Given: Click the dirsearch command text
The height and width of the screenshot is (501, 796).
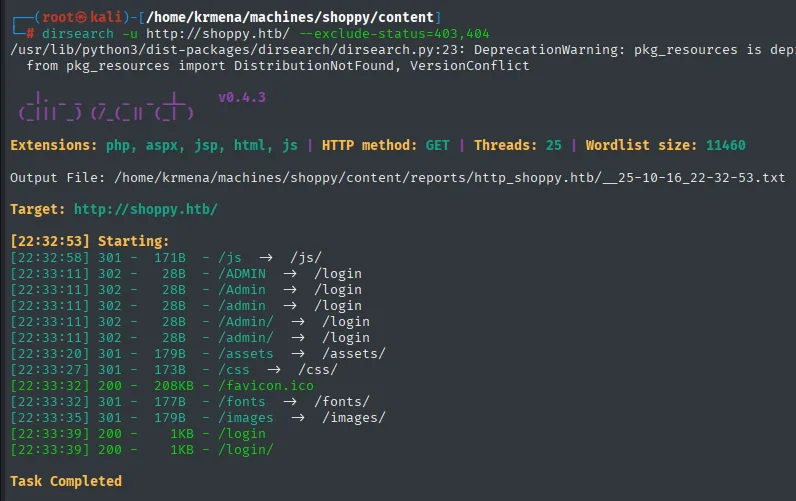Looking at the screenshot, I should [78, 34].
